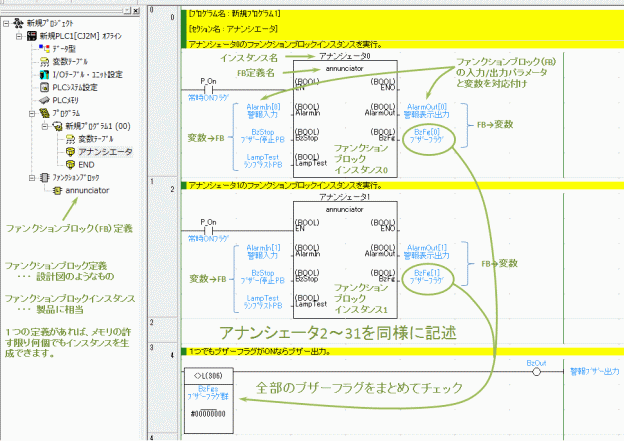Click LampTest parameter of アナンシエータ1 block

pyautogui.click(x=263, y=302)
